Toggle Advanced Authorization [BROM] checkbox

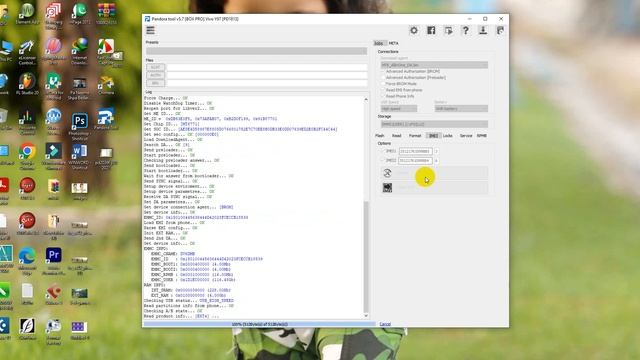coord(383,71)
